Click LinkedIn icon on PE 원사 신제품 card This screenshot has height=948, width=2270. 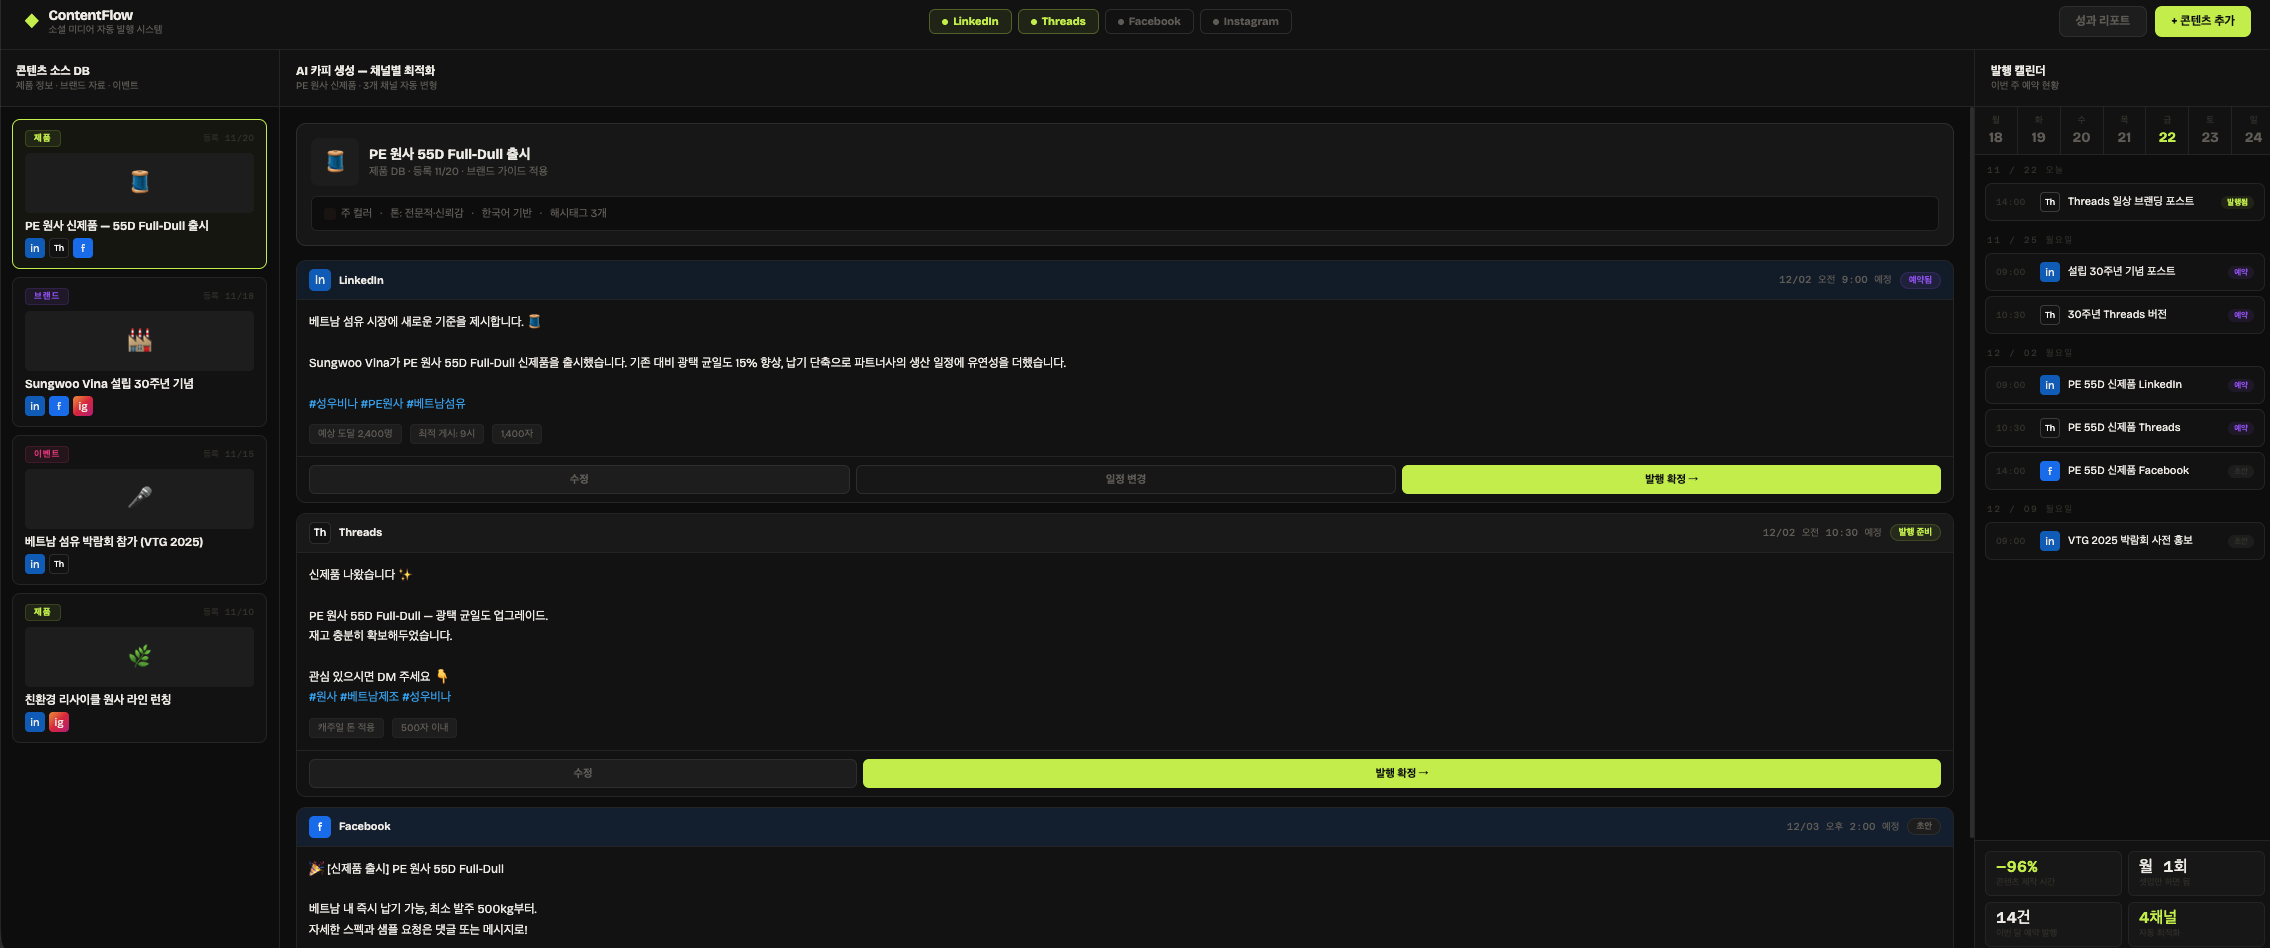35,248
